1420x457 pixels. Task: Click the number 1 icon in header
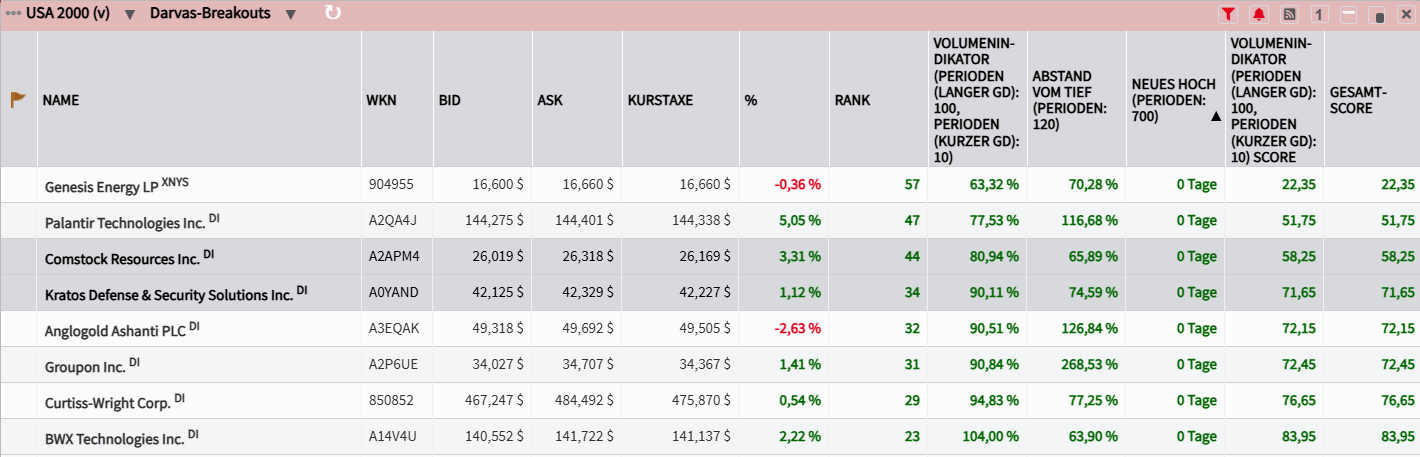click(x=1319, y=15)
